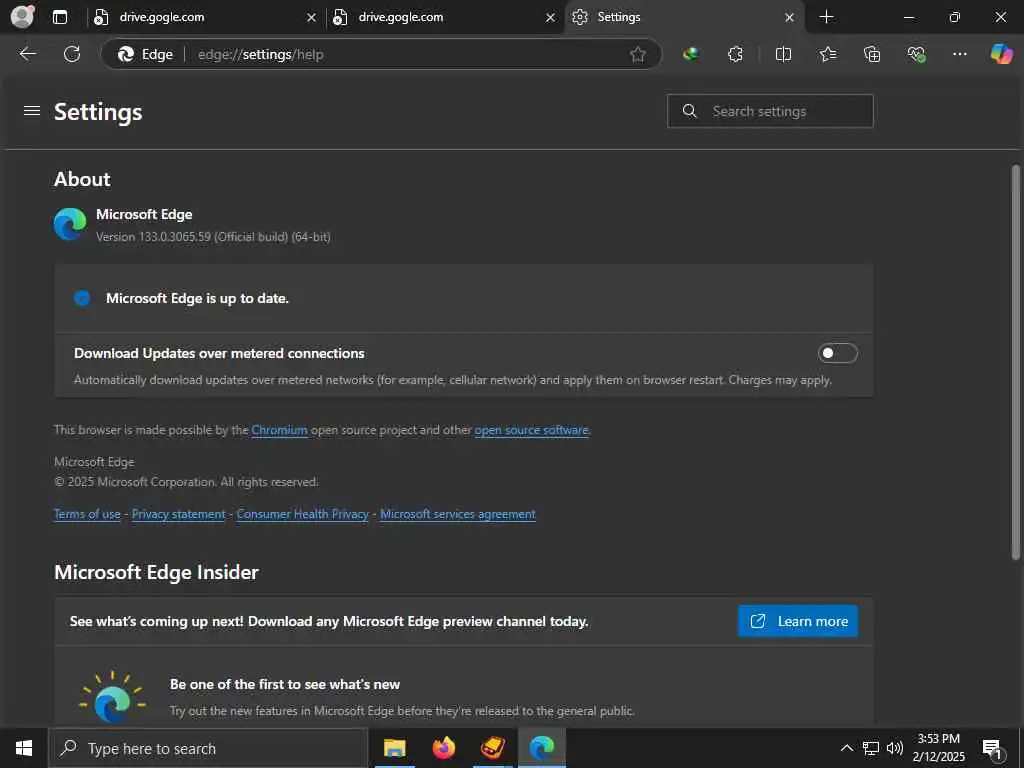The height and width of the screenshot is (768, 1024).
Task: Click the Edge Insider sunburst logo
Action: point(112,697)
